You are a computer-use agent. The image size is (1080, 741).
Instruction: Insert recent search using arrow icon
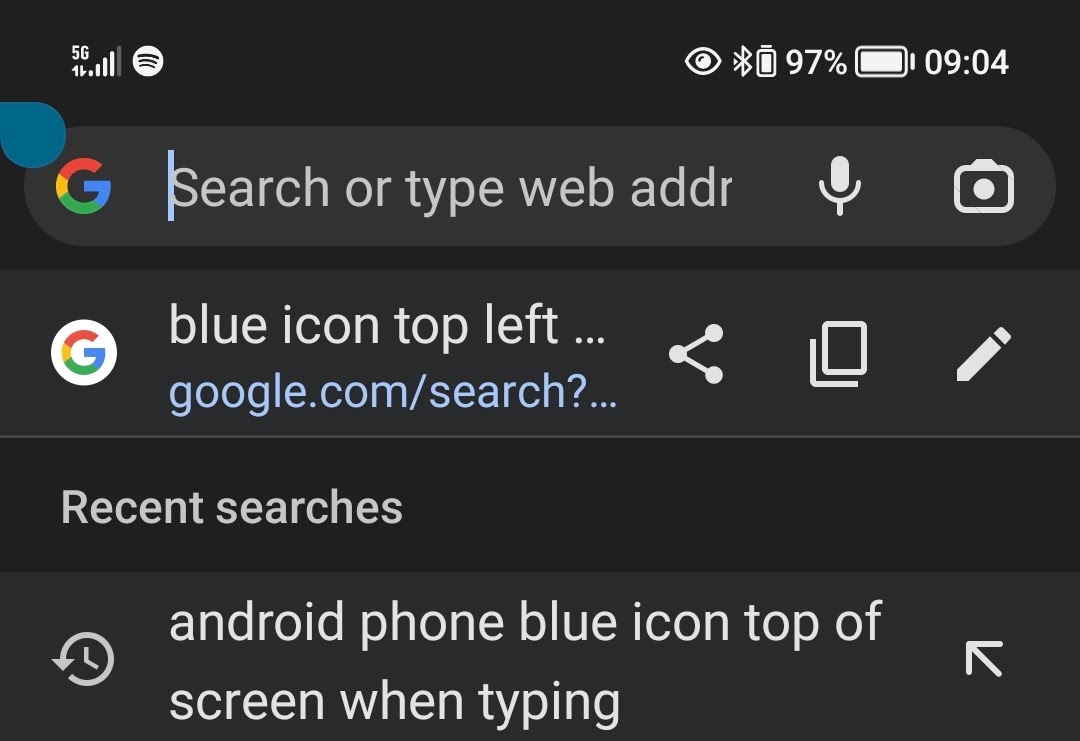click(983, 659)
